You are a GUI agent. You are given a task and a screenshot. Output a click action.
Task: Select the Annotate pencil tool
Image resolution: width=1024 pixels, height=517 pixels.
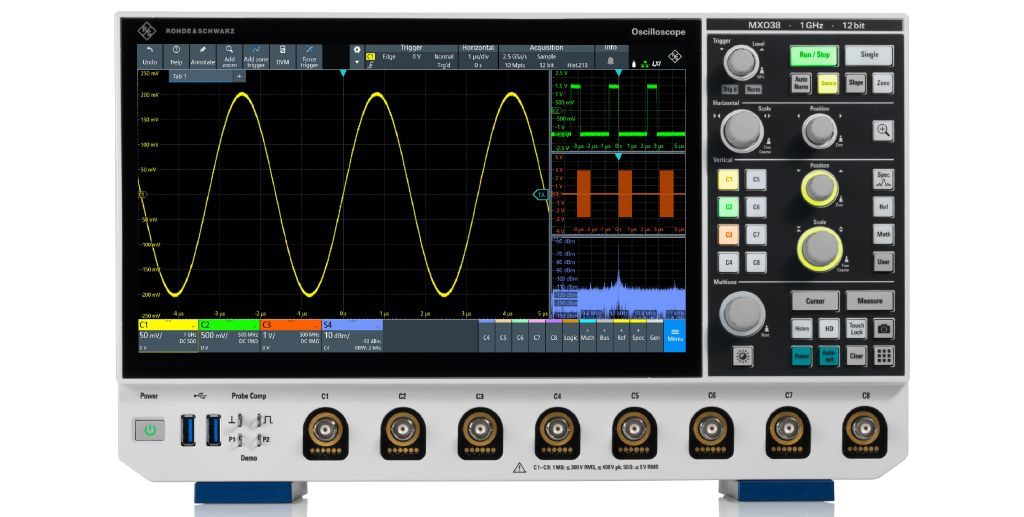tap(203, 55)
